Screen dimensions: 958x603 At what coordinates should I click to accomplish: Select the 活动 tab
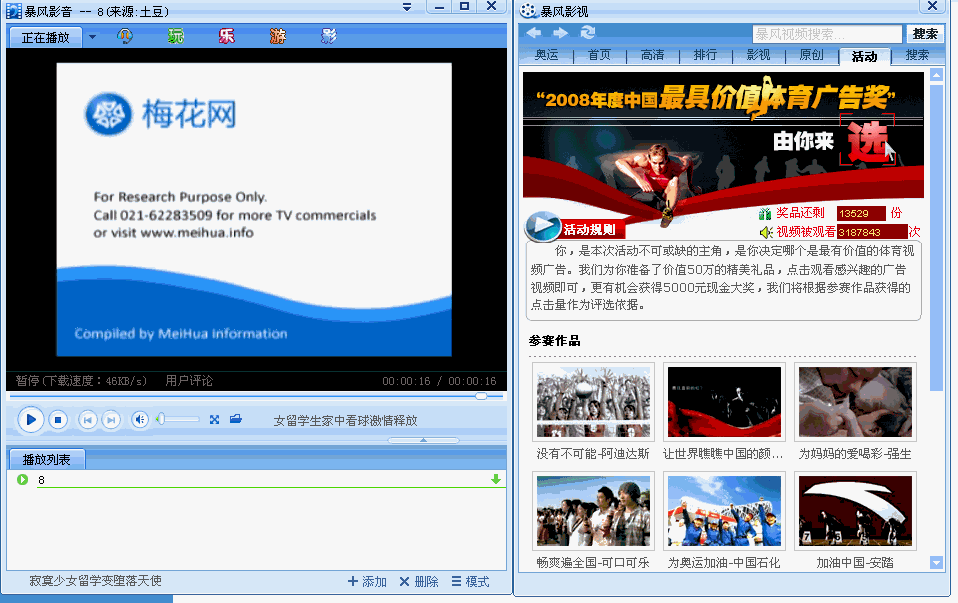pyautogui.click(x=865, y=56)
